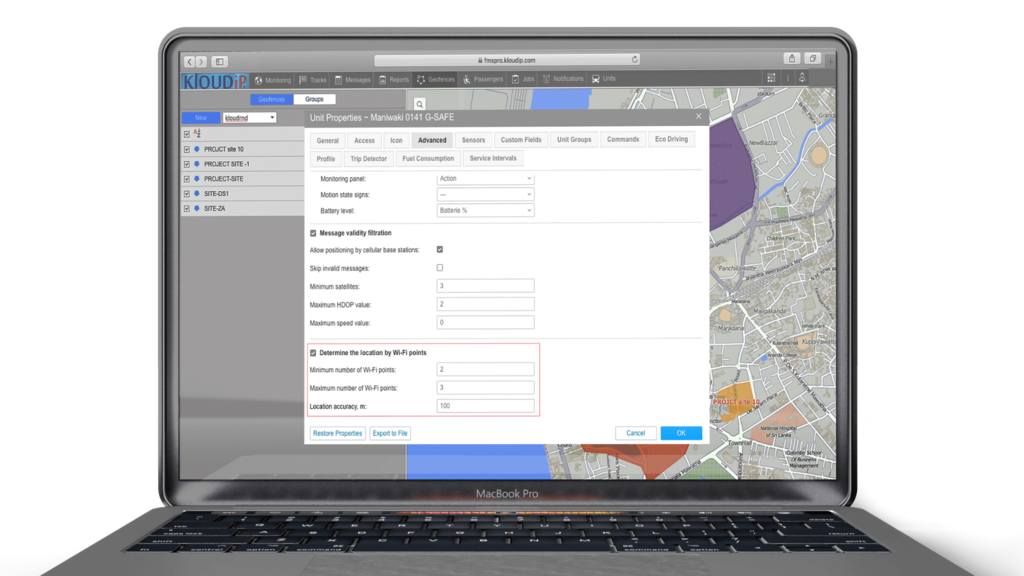The width and height of the screenshot is (1024, 576).
Task: Open the Tracks section
Action: click(x=313, y=80)
